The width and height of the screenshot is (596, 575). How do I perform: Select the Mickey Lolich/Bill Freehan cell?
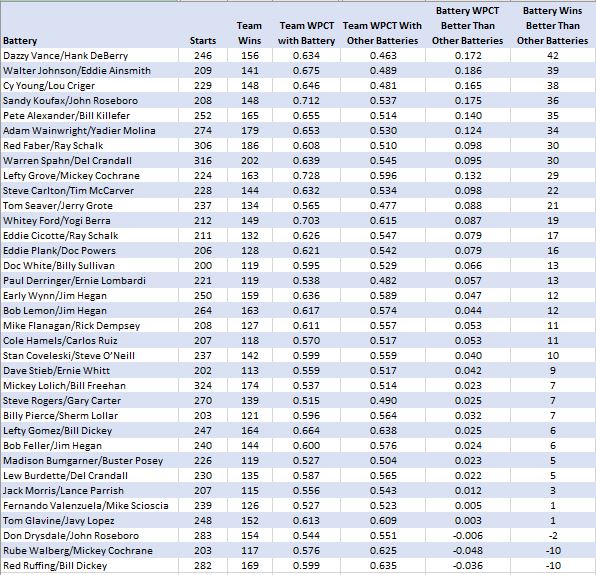pos(89,386)
